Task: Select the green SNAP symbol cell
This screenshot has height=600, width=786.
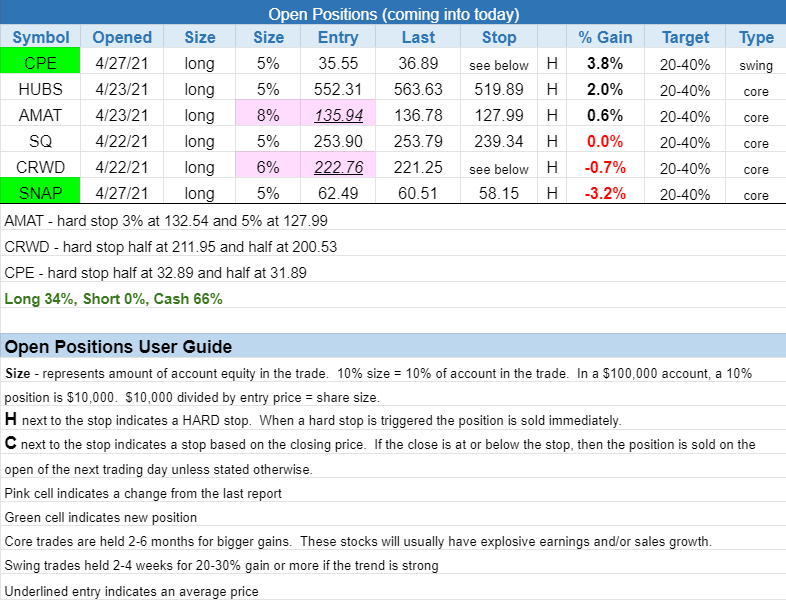Action: point(40,190)
